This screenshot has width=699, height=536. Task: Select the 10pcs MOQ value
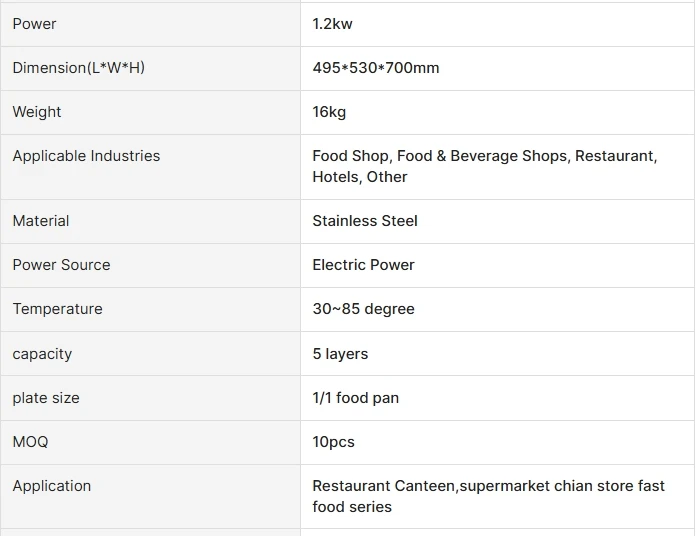pos(333,442)
